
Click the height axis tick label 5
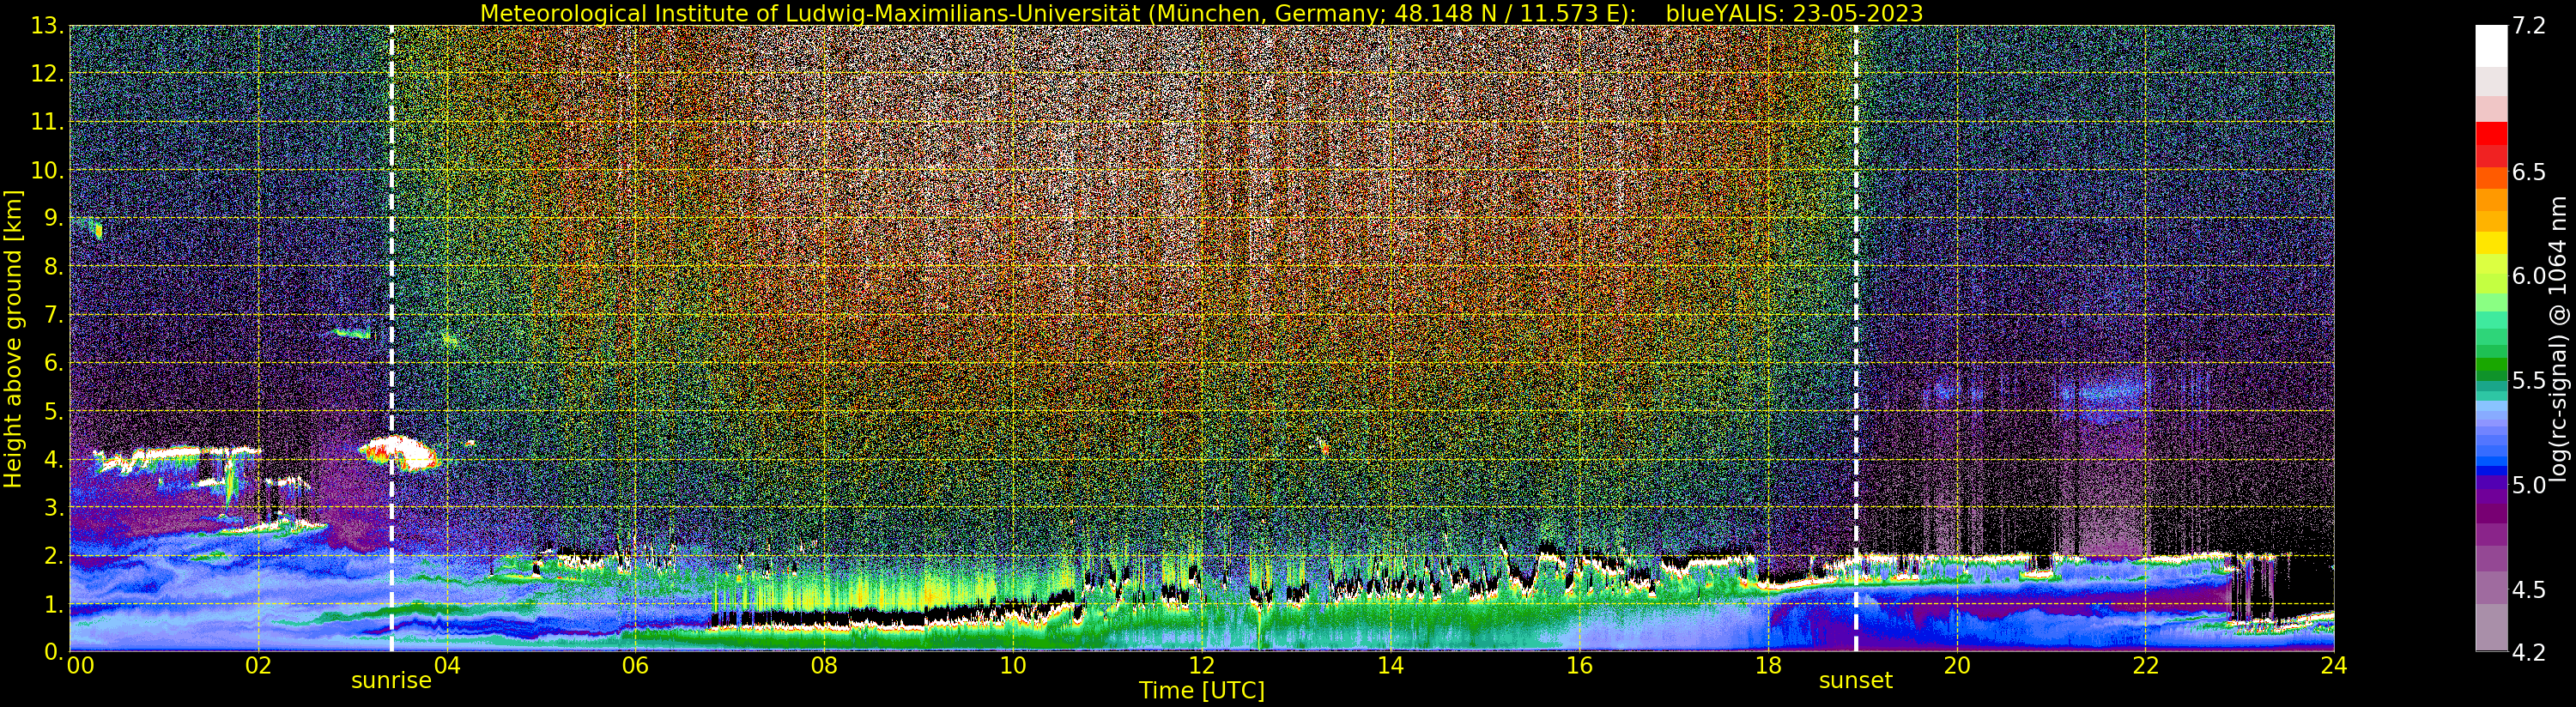coord(54,411)
